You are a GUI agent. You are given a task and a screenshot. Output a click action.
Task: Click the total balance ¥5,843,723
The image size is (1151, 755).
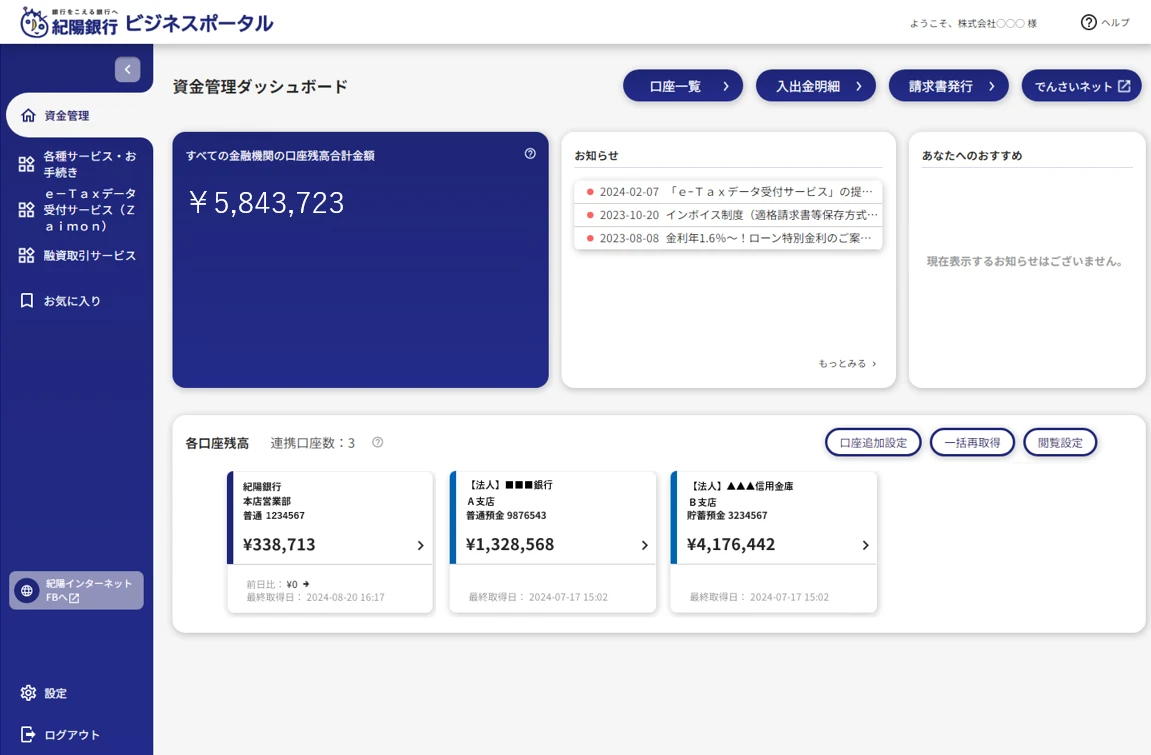(266, 203)
